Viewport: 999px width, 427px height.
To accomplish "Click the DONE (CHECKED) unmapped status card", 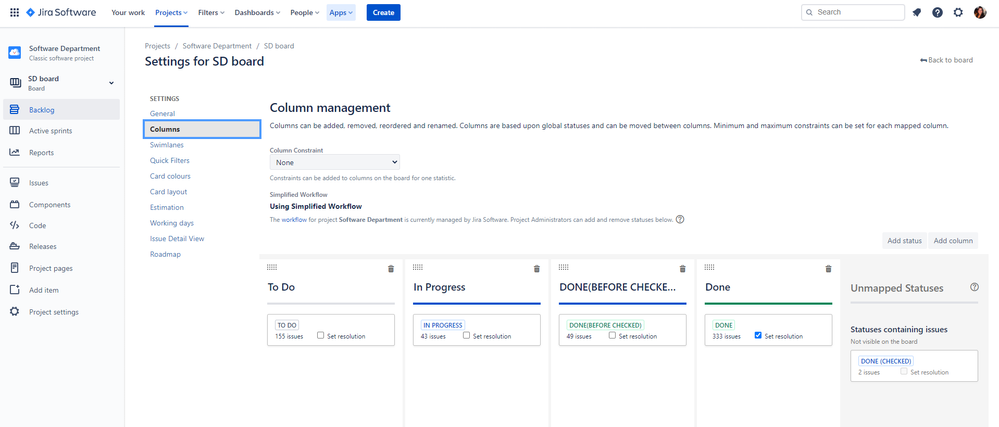I will (914, 366).
